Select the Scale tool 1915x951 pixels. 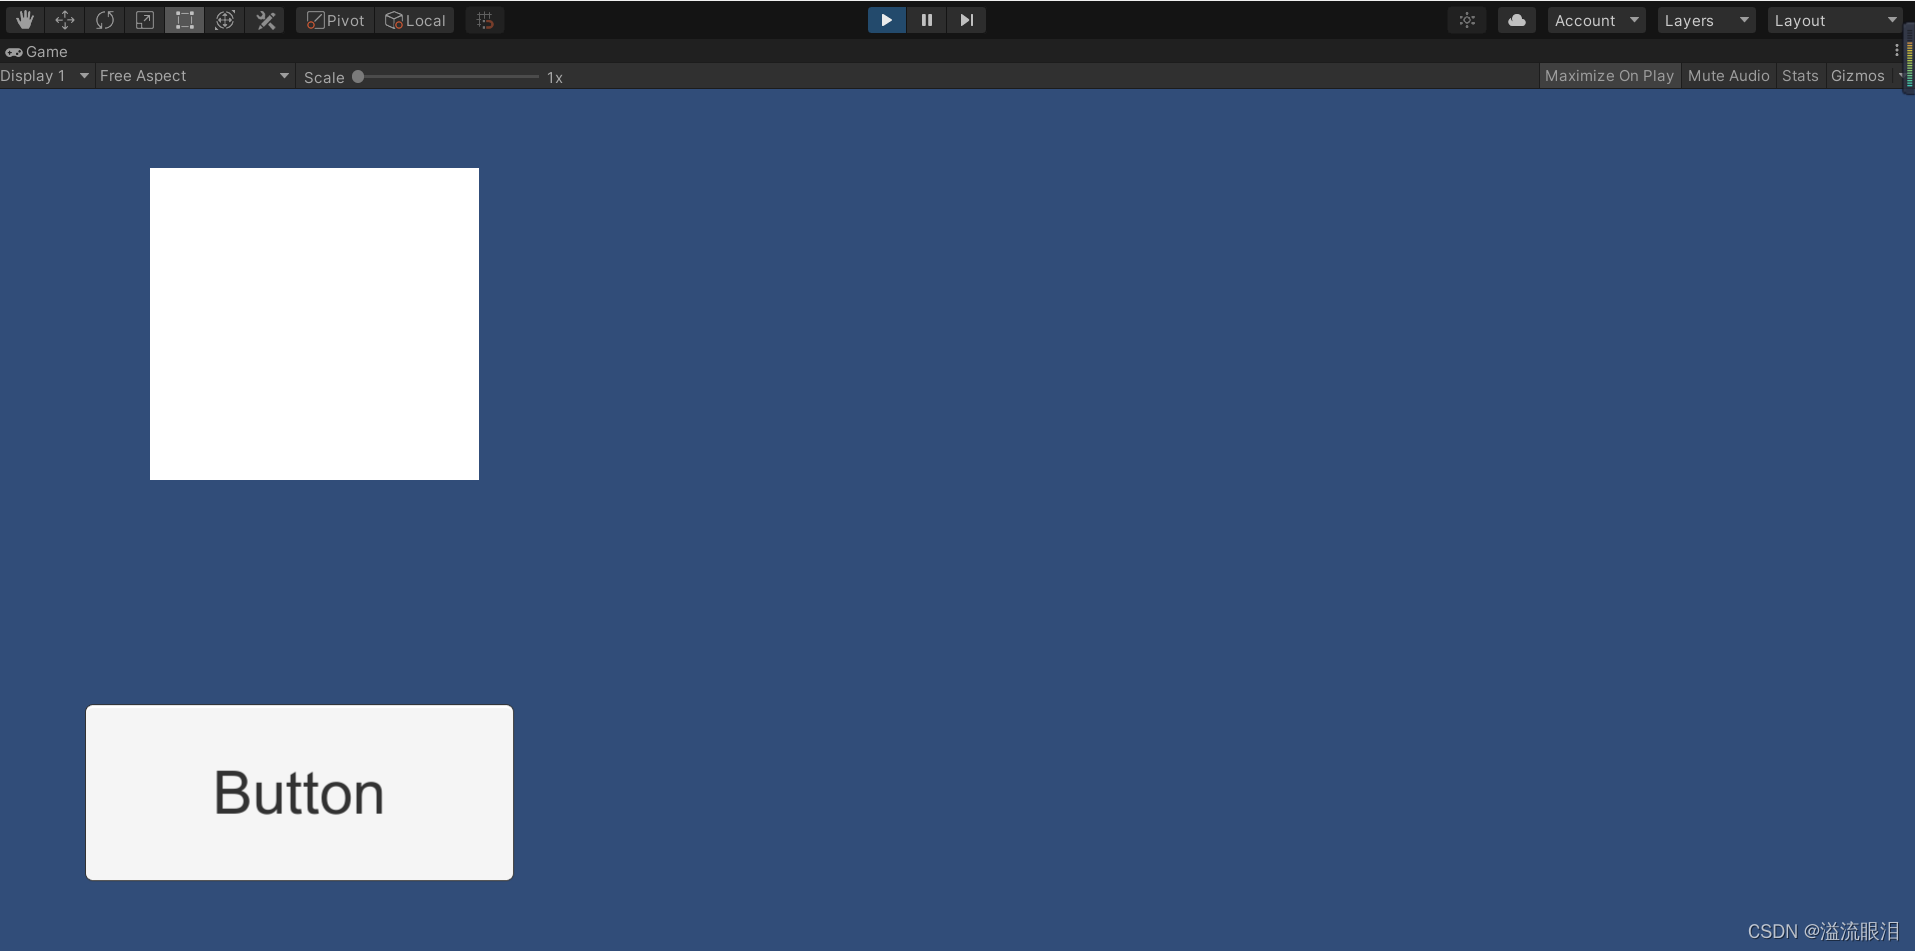click(x=145, y=20)
